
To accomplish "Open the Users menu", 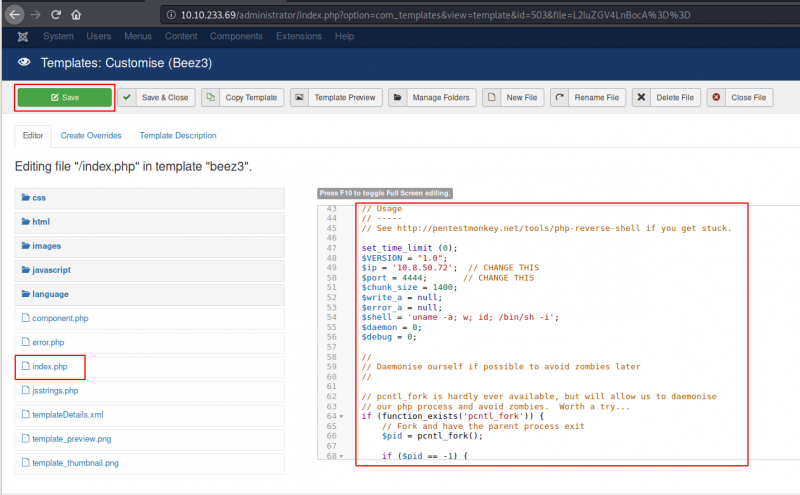I will (98, 36).
